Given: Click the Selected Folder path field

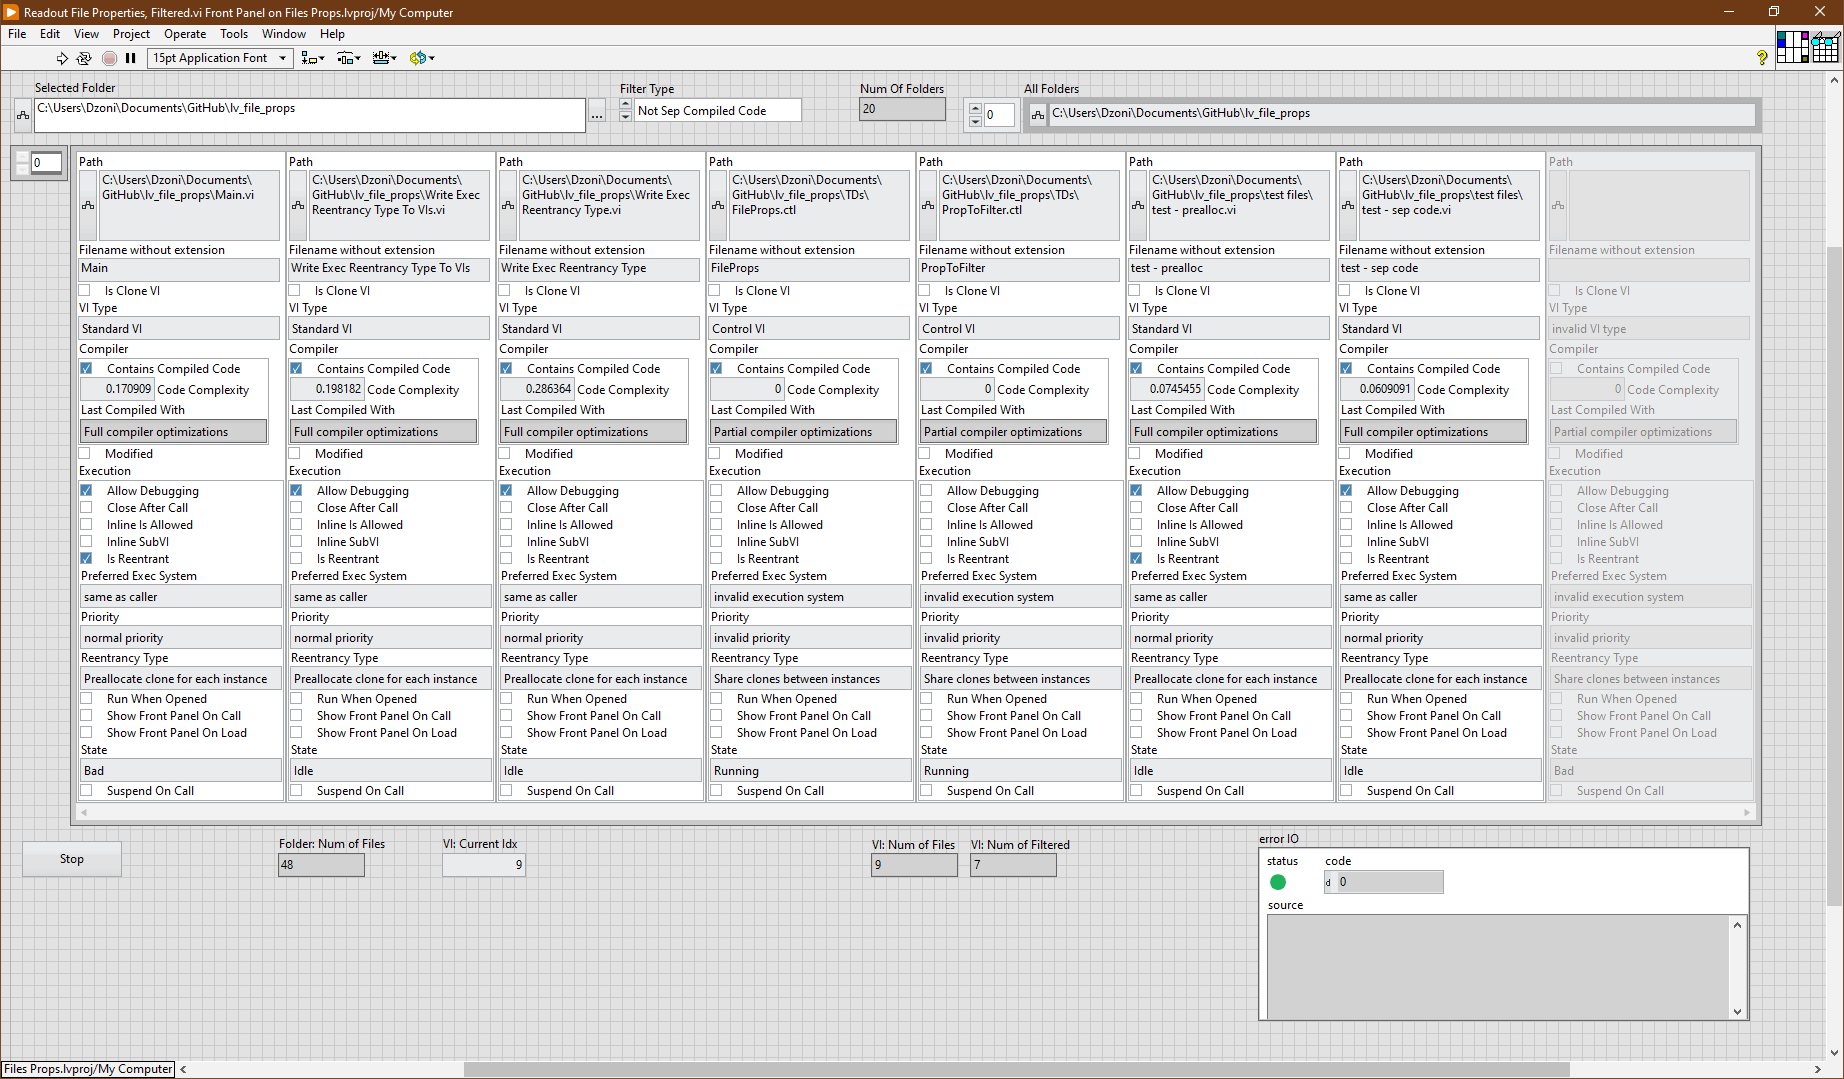Looking at the screenshot, I should 310,115.
